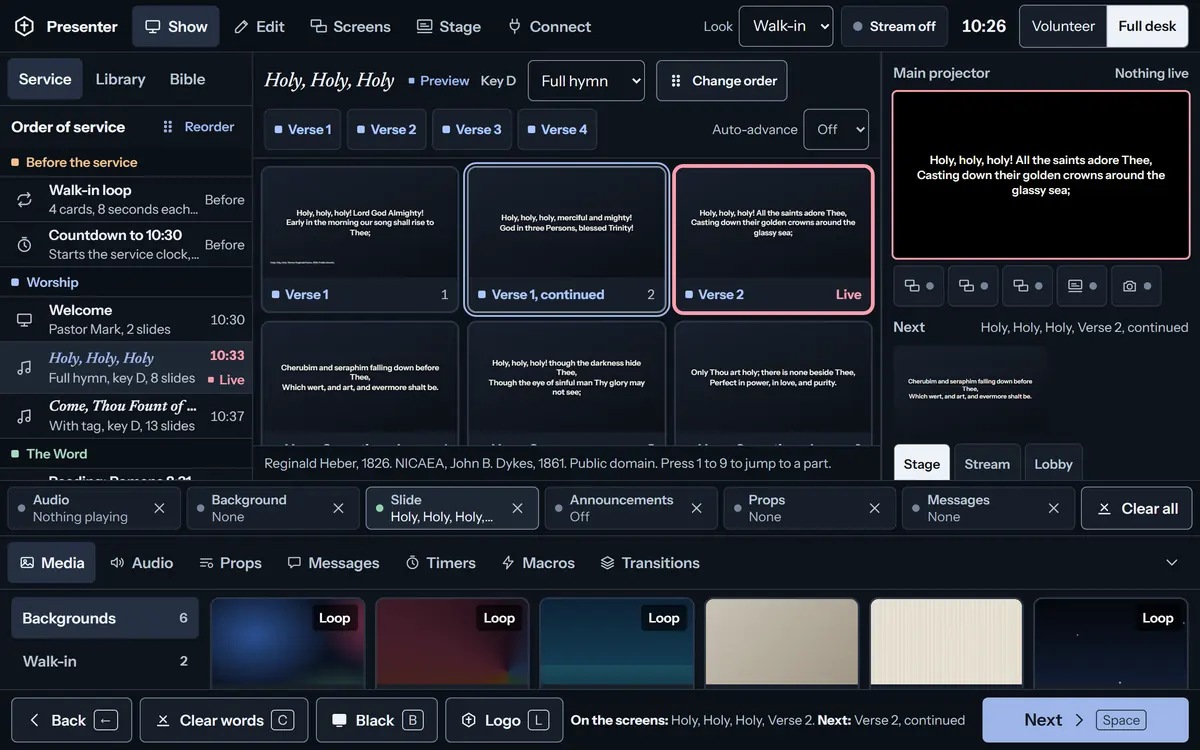Clear the Audio layer with its X
Viewport: 1200px width, 750px height.
pos(159,508)
